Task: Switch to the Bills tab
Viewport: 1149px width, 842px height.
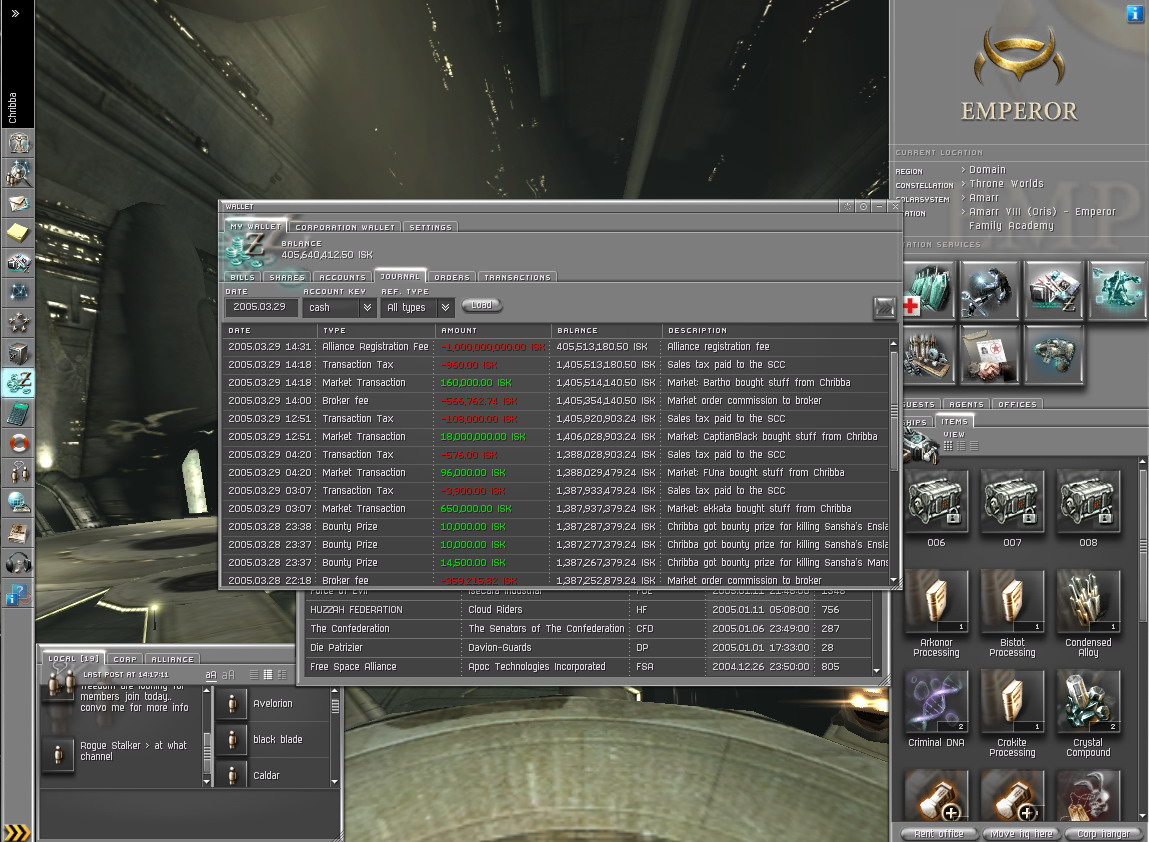Action: 243,277
